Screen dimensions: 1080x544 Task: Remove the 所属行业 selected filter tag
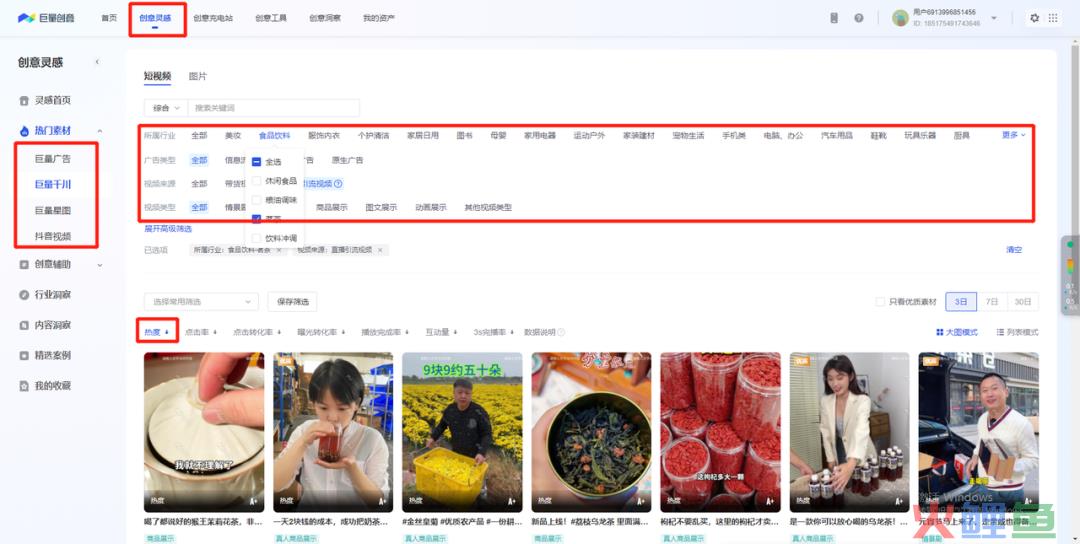coord(279,250)
